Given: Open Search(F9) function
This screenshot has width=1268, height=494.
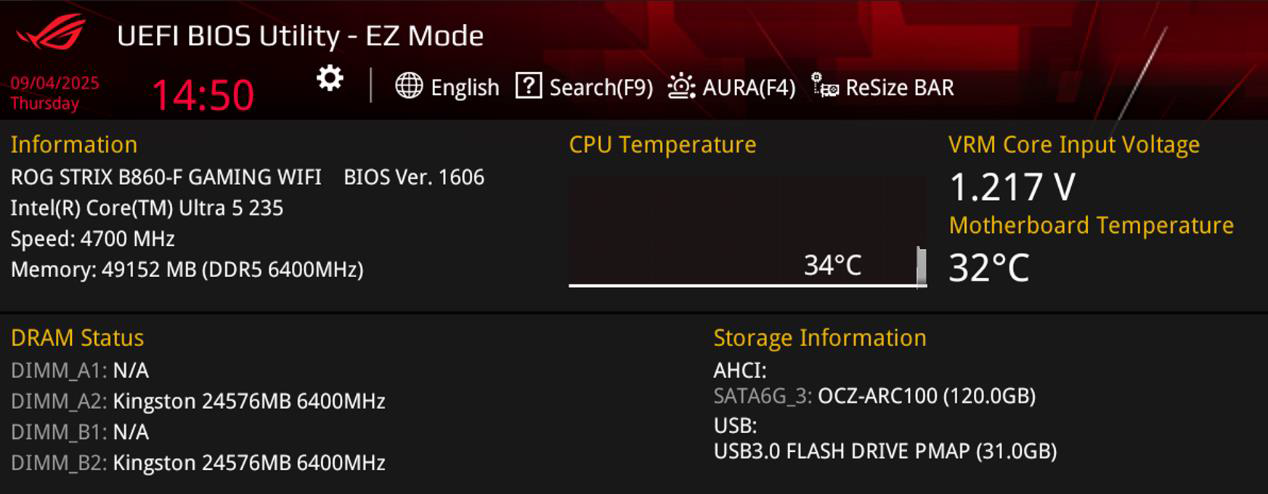Looking at the screenshot, I should coord(601,87).
